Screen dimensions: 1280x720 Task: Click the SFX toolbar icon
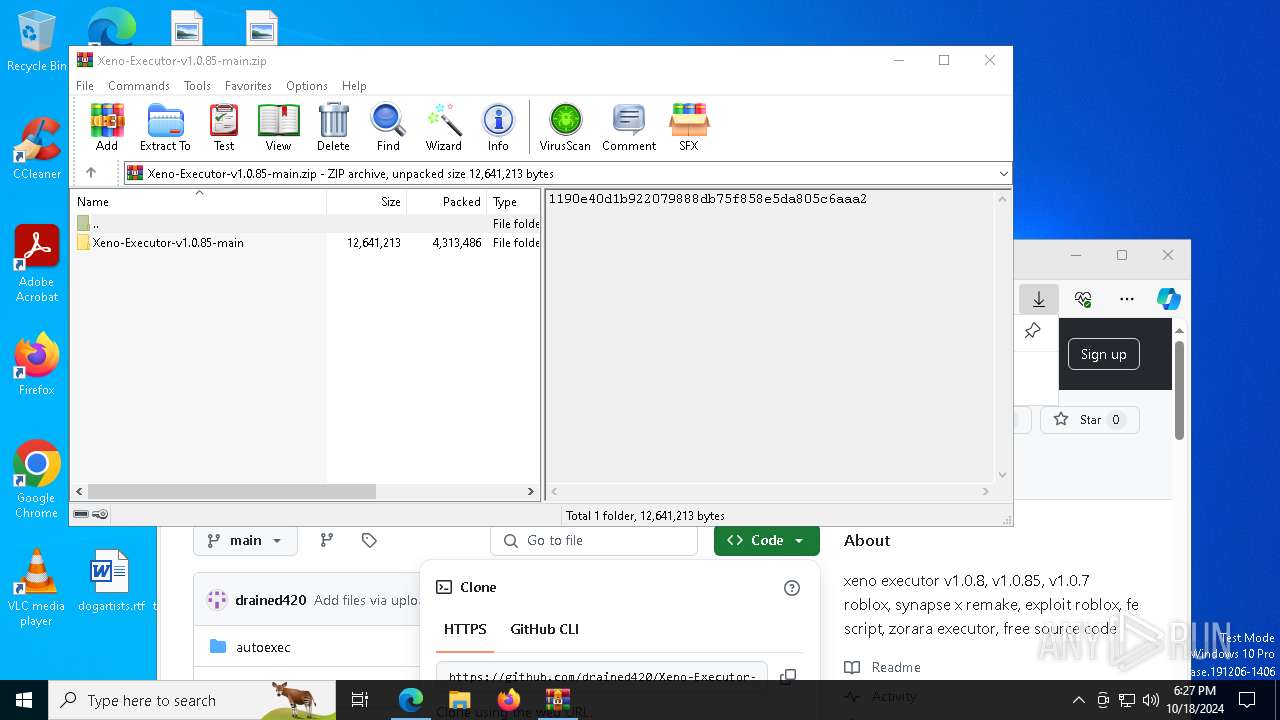click(689, 127)
